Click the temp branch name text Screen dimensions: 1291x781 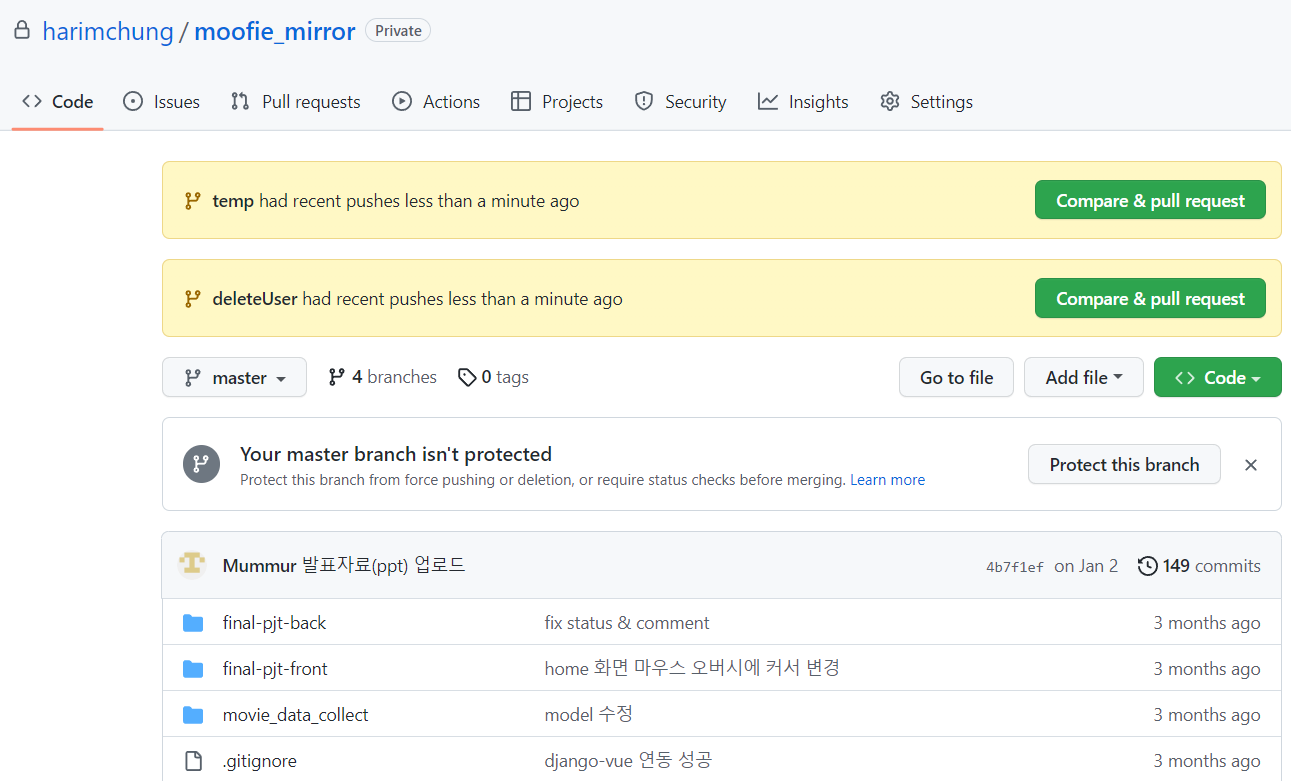coord(233,201)
